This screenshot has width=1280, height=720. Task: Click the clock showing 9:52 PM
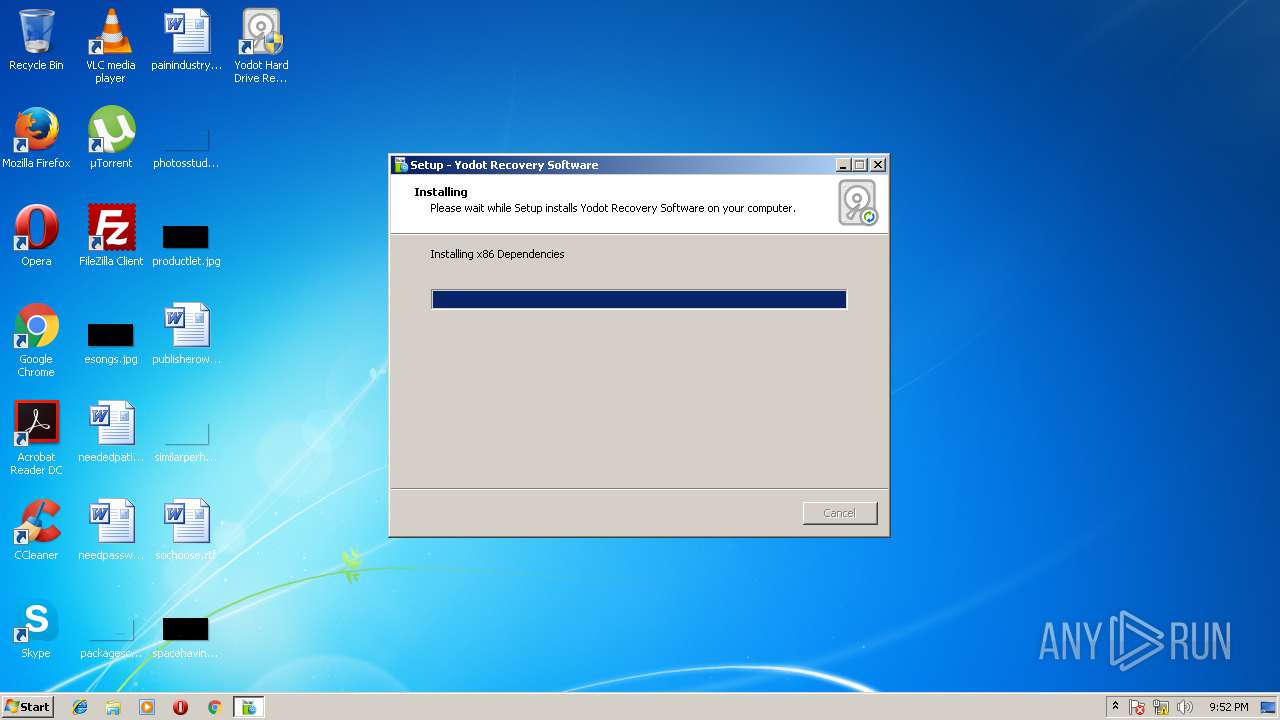[1228, 707]
